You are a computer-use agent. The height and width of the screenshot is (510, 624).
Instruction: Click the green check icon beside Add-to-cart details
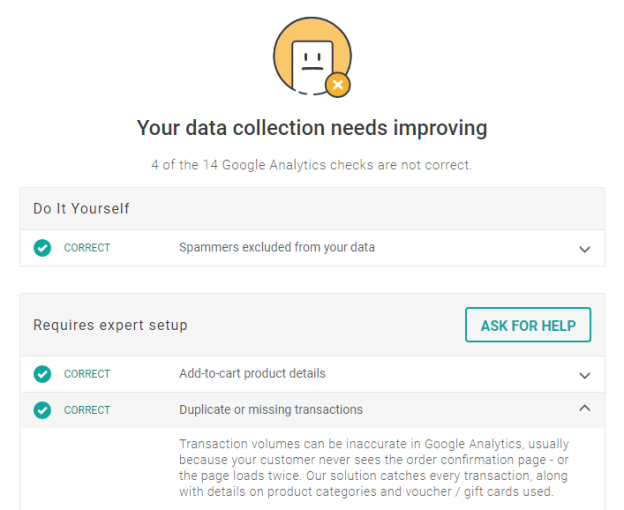coord(42,374)
